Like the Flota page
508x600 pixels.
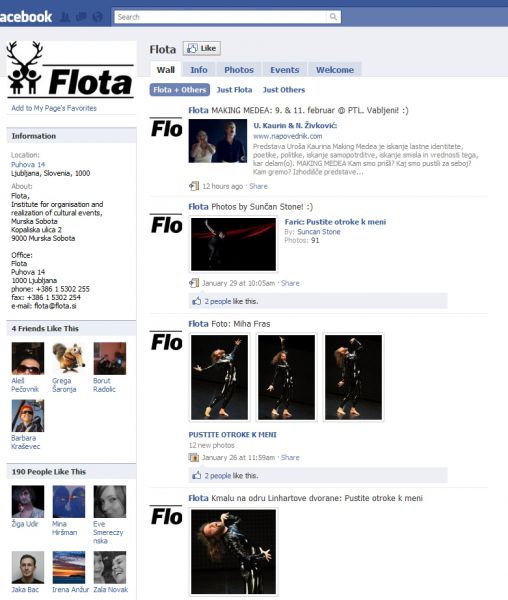[x=202, y=48]
